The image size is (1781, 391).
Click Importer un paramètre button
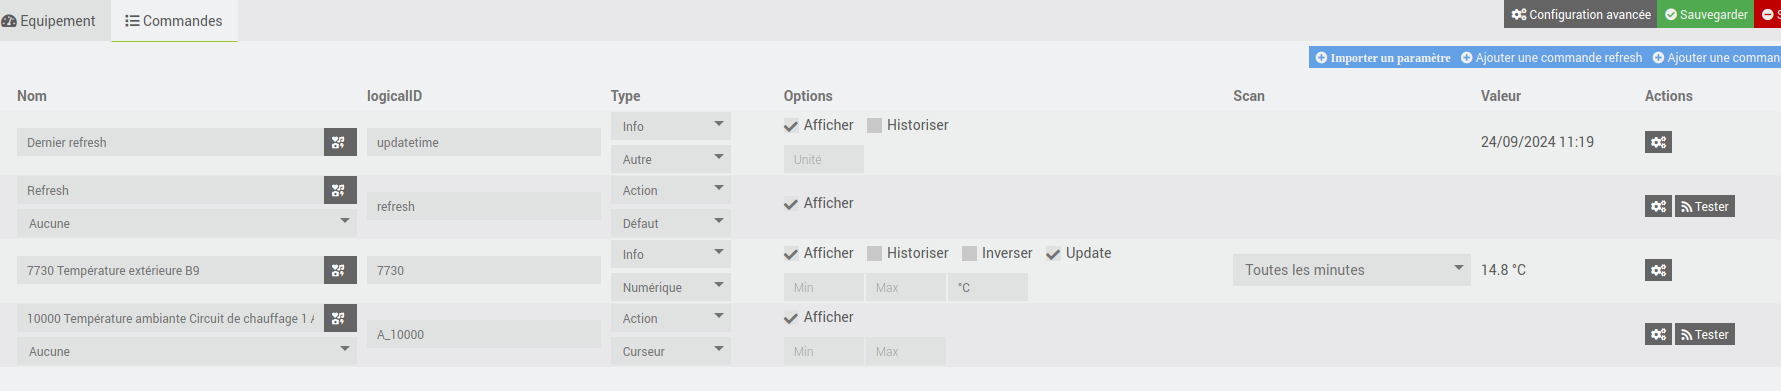[x=1383, y=58]
